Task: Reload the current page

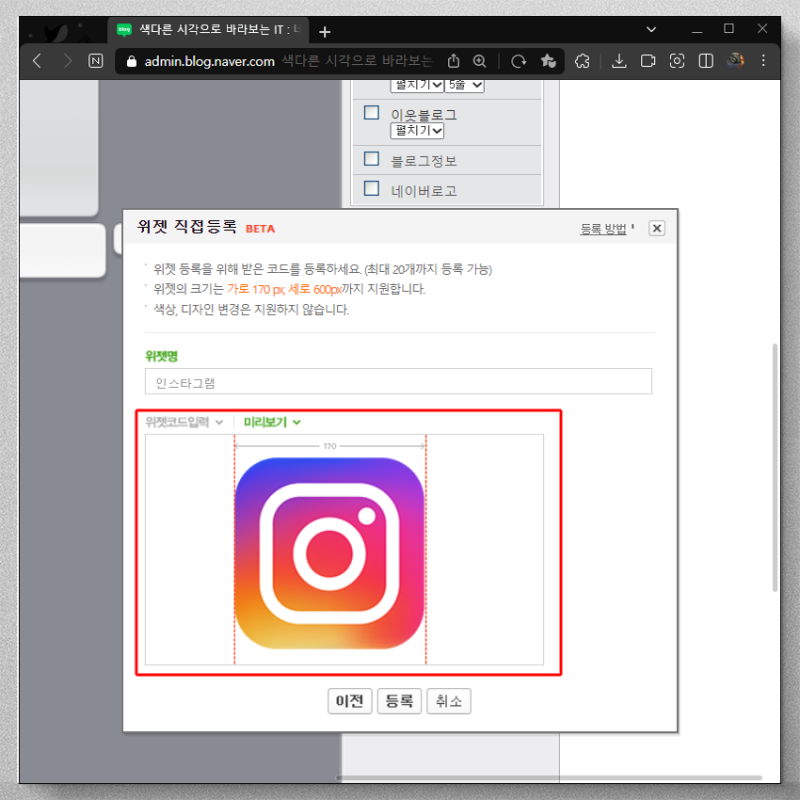Action: pos(518,61)
